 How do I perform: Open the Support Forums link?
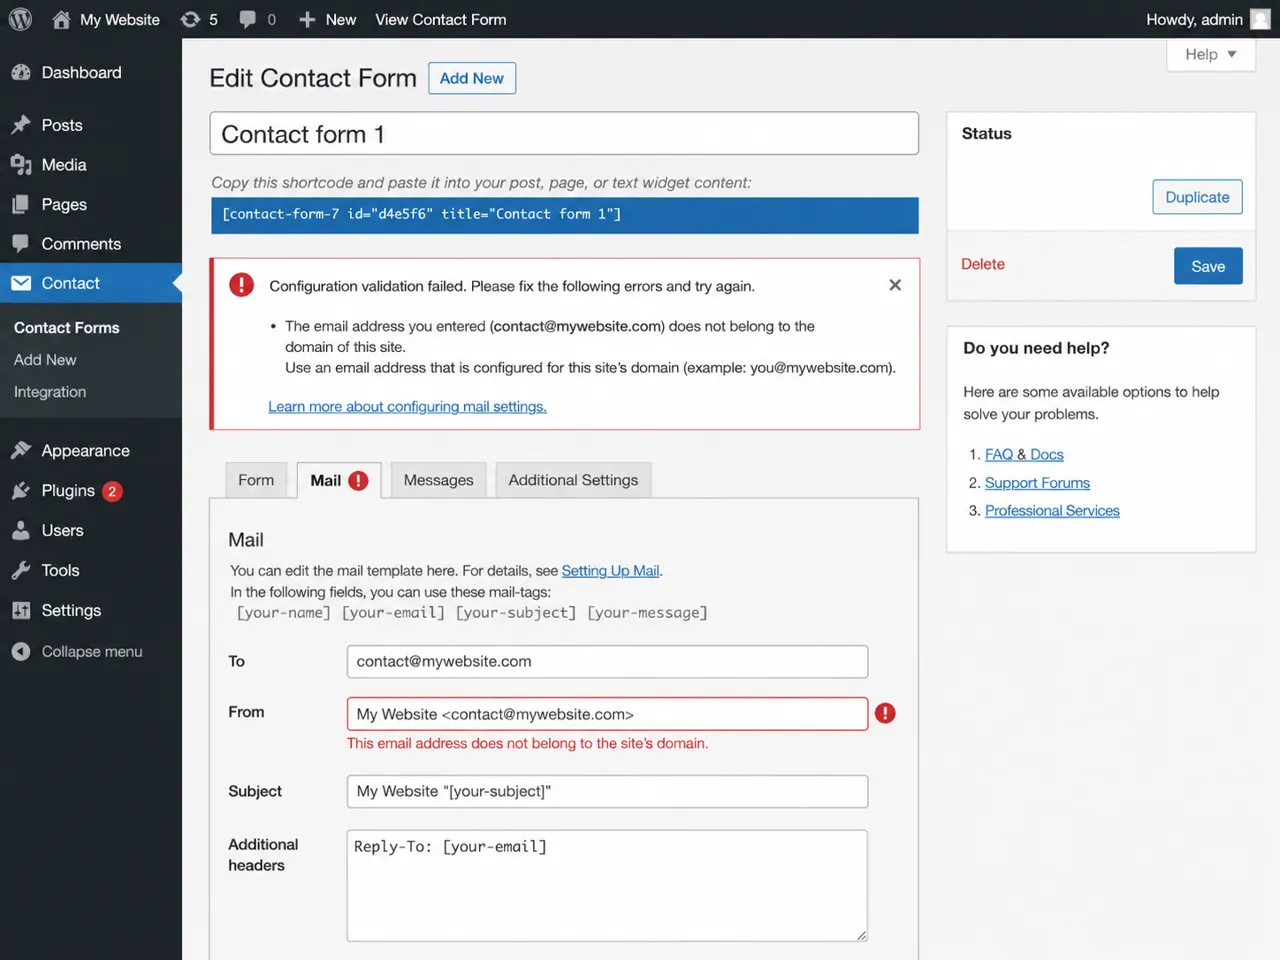[x=1037, y=482]
